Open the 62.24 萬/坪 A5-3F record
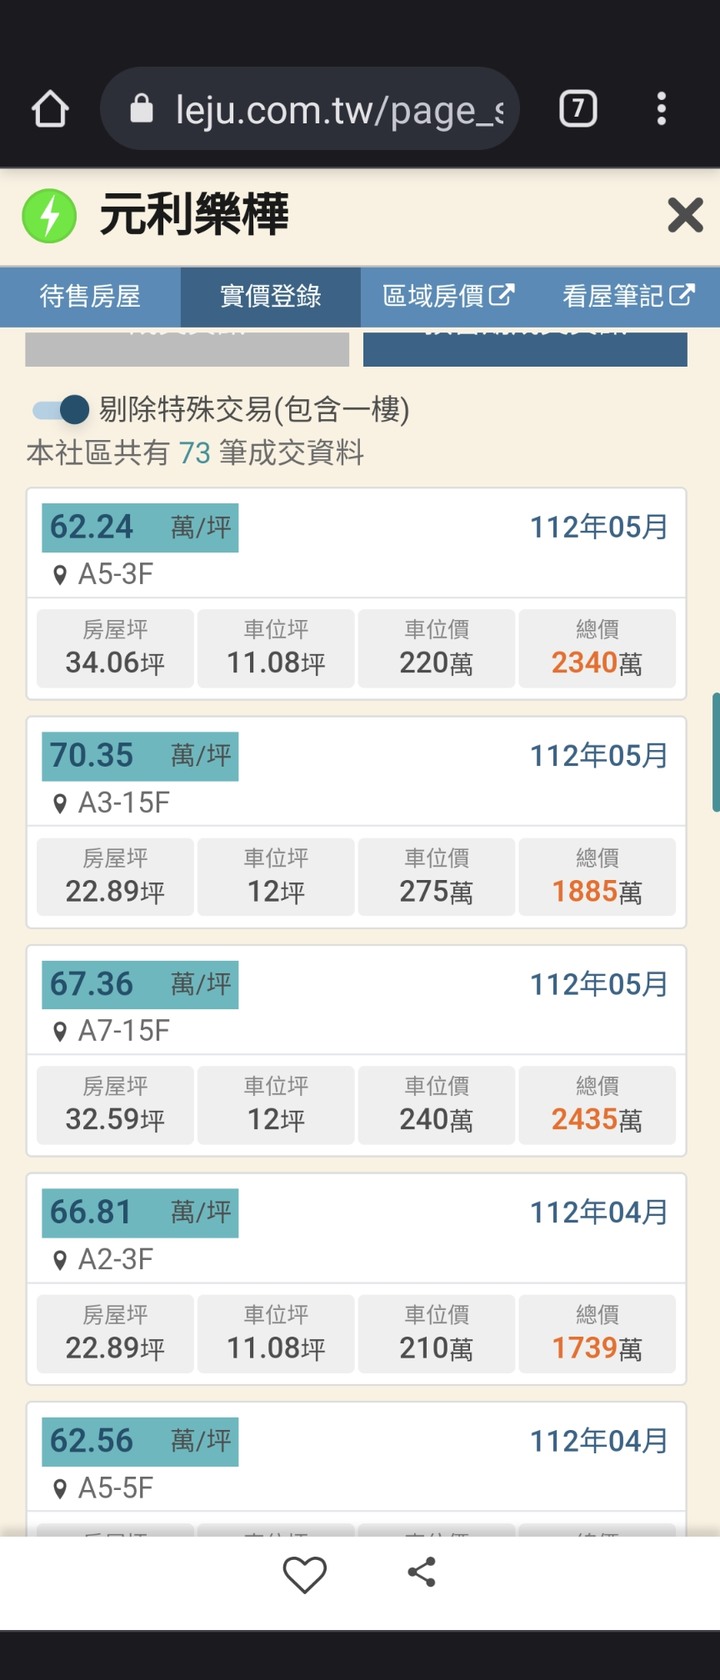This screenshot has height=1680, width=720. click(x=356, y=594)
